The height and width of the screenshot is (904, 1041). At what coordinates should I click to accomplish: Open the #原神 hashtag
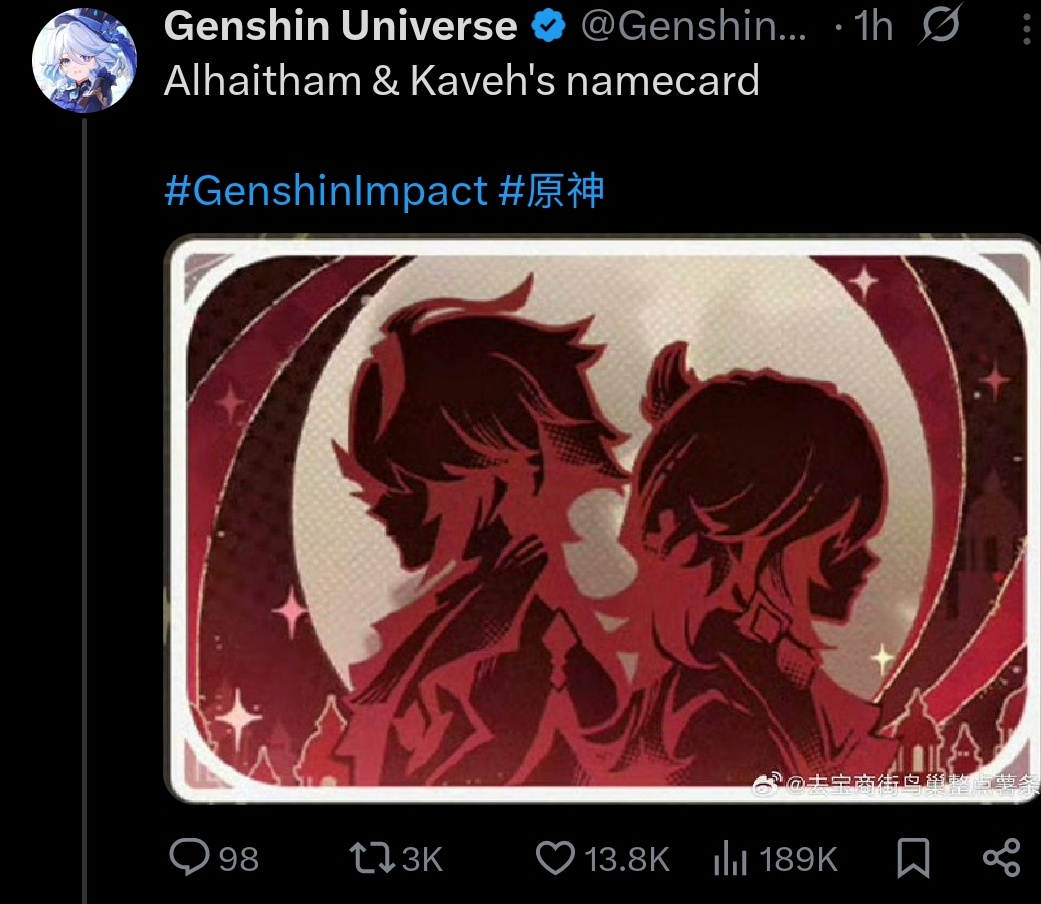(551, 190)
